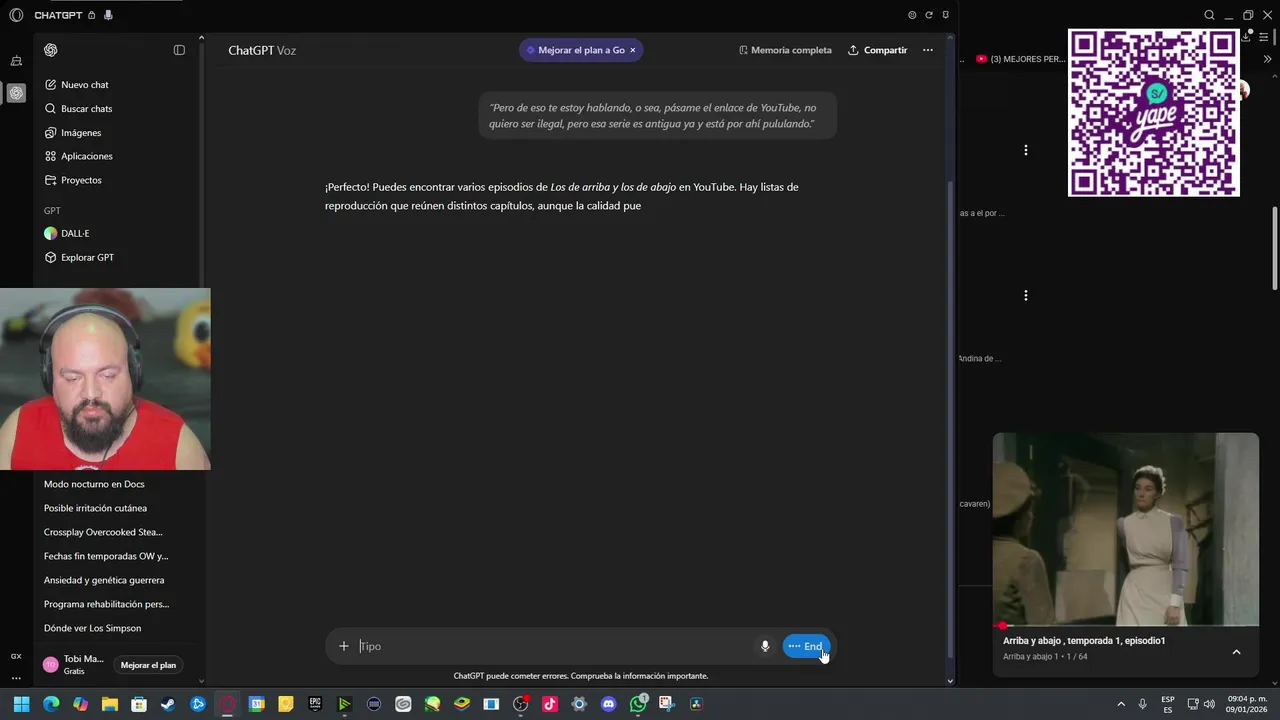Image resolution: width=1280 pixels, height=720 pixels.
Task: Open File Explorer from the taskbar
Action: (x=110, y=704)
